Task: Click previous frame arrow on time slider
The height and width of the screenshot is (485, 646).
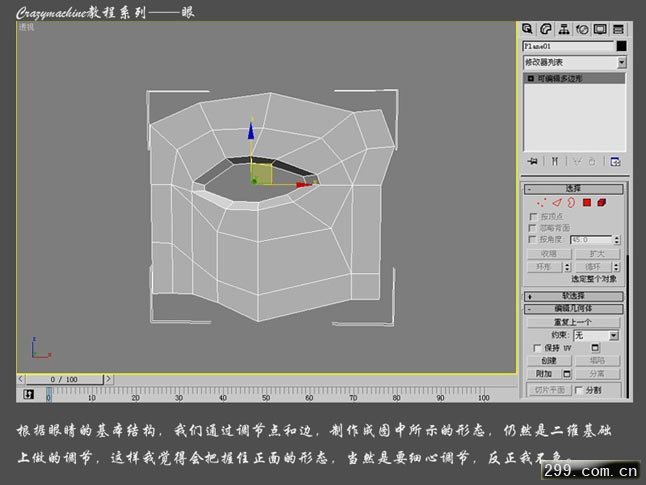Action: [x=21, y=379]
